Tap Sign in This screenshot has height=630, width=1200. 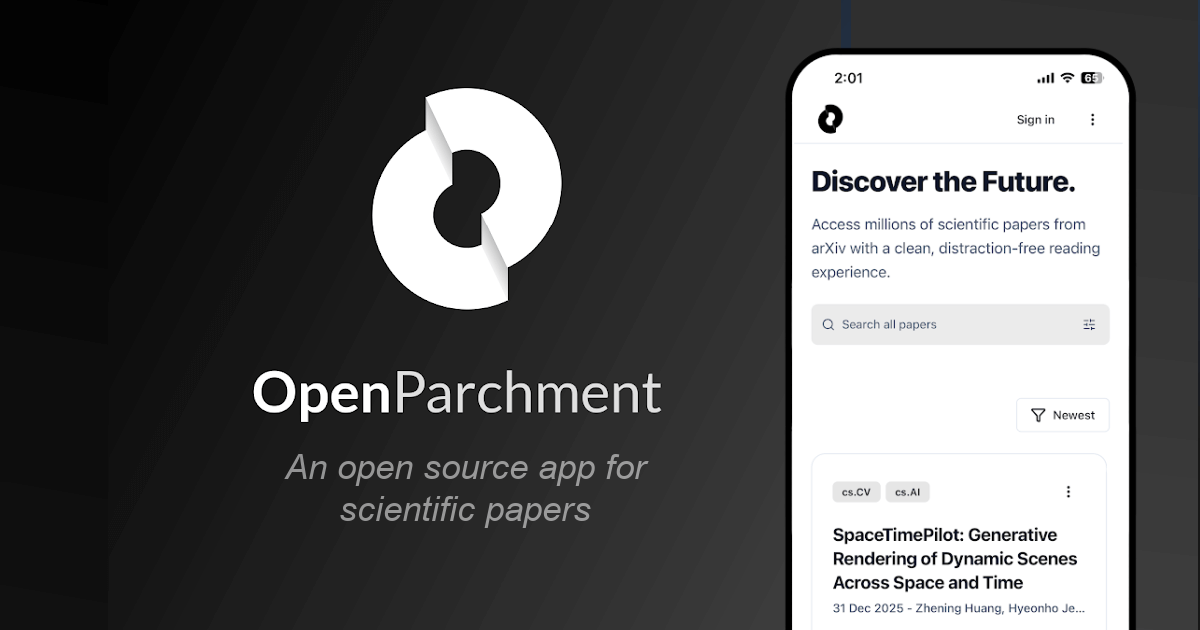coord(1035,120)
